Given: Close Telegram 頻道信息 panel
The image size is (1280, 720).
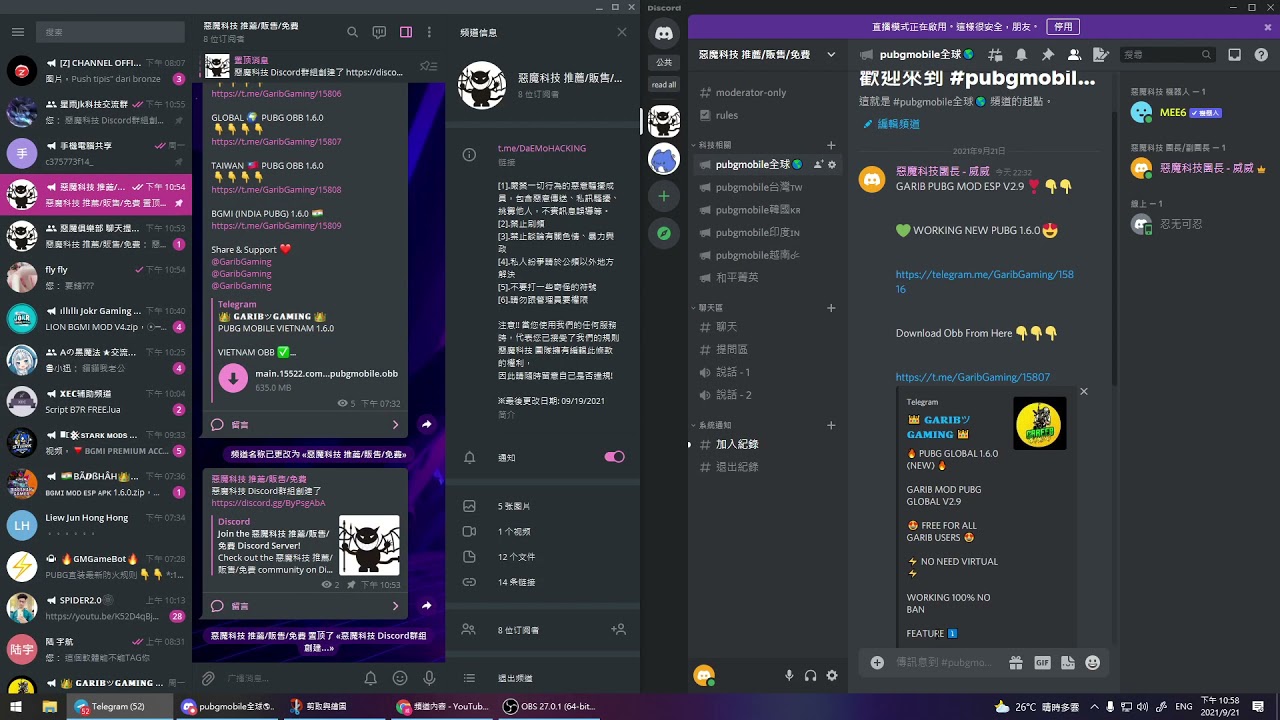Looking at the screenshot, I should click(x=622, y=32).
